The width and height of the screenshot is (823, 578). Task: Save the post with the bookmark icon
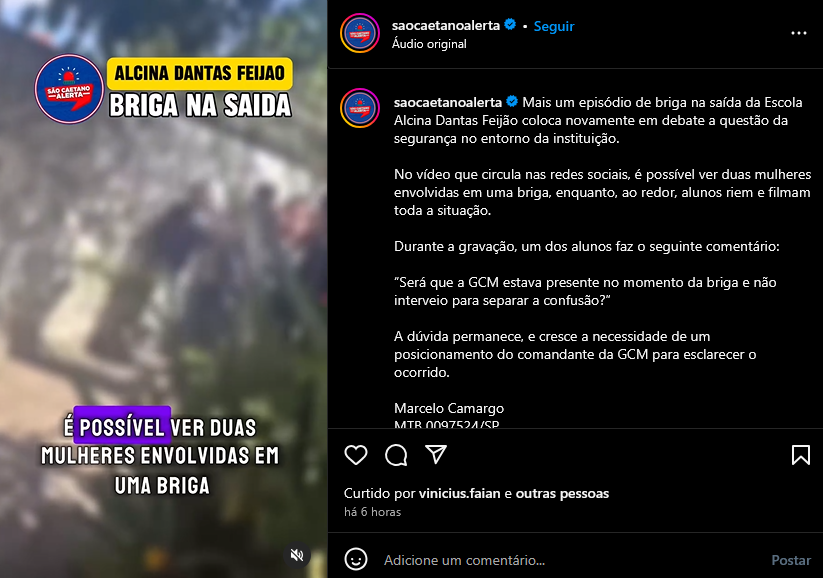800,455
